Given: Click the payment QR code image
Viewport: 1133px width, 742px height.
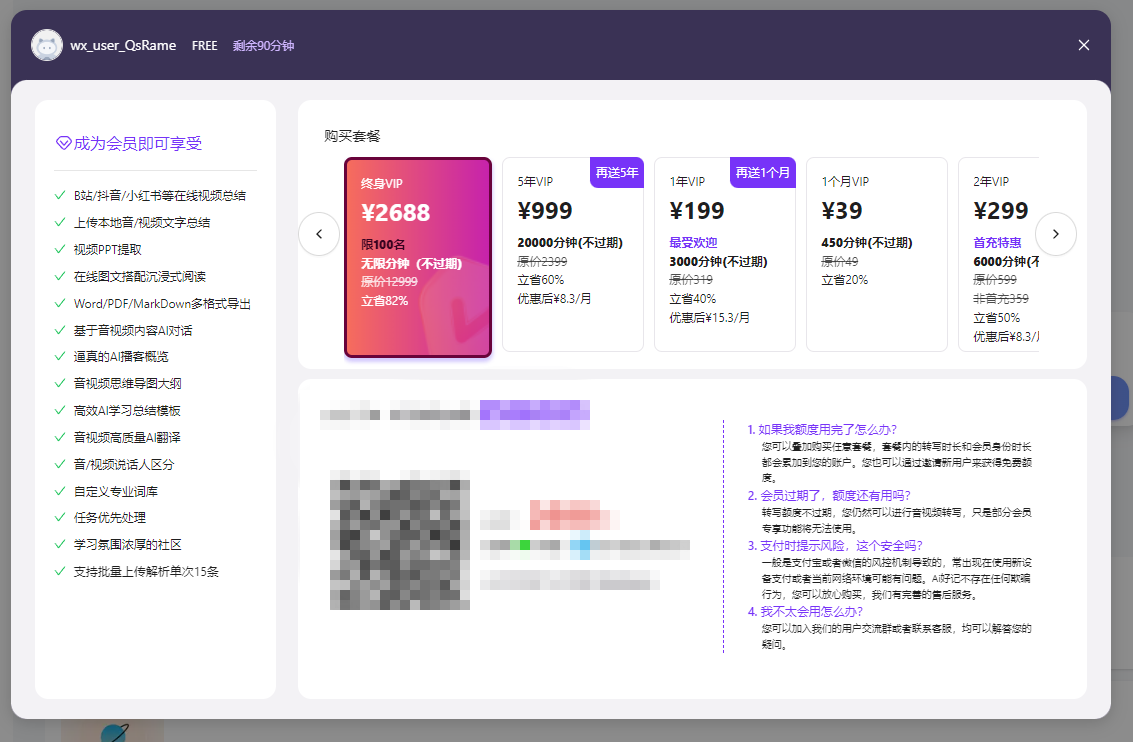Looking at the screenshot, I should 400,539.
